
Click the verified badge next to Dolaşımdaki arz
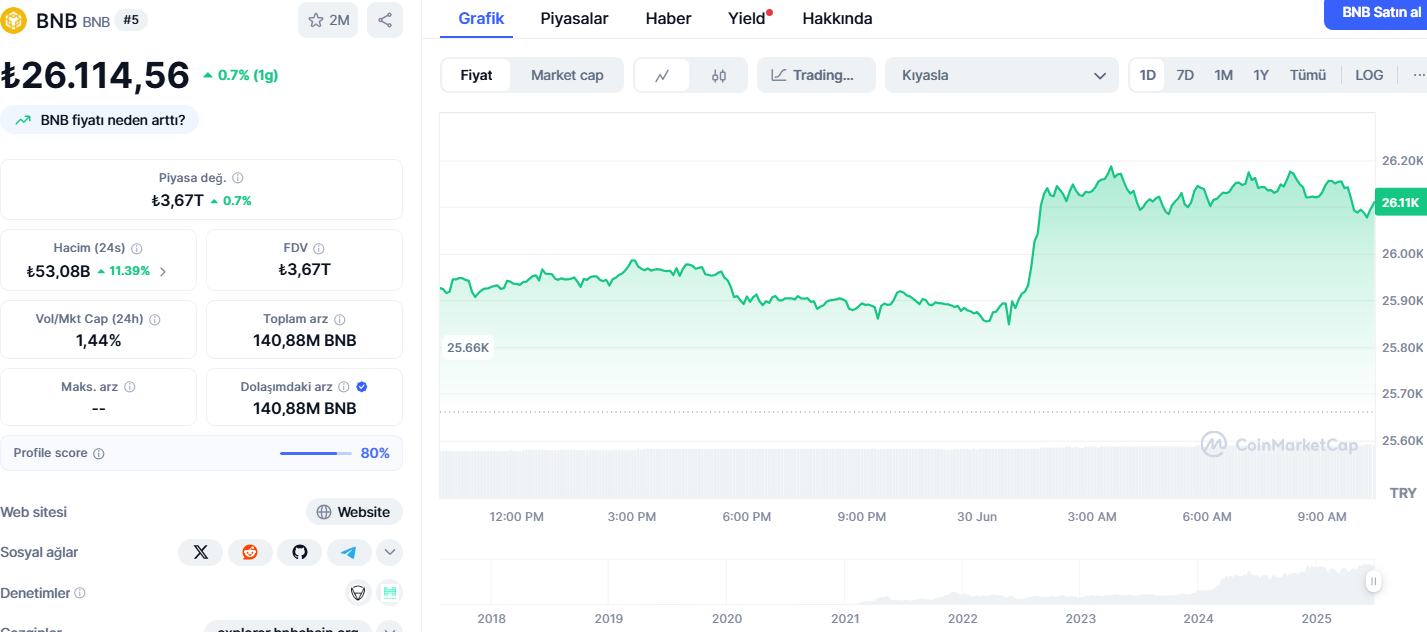(x=362, y=387)
